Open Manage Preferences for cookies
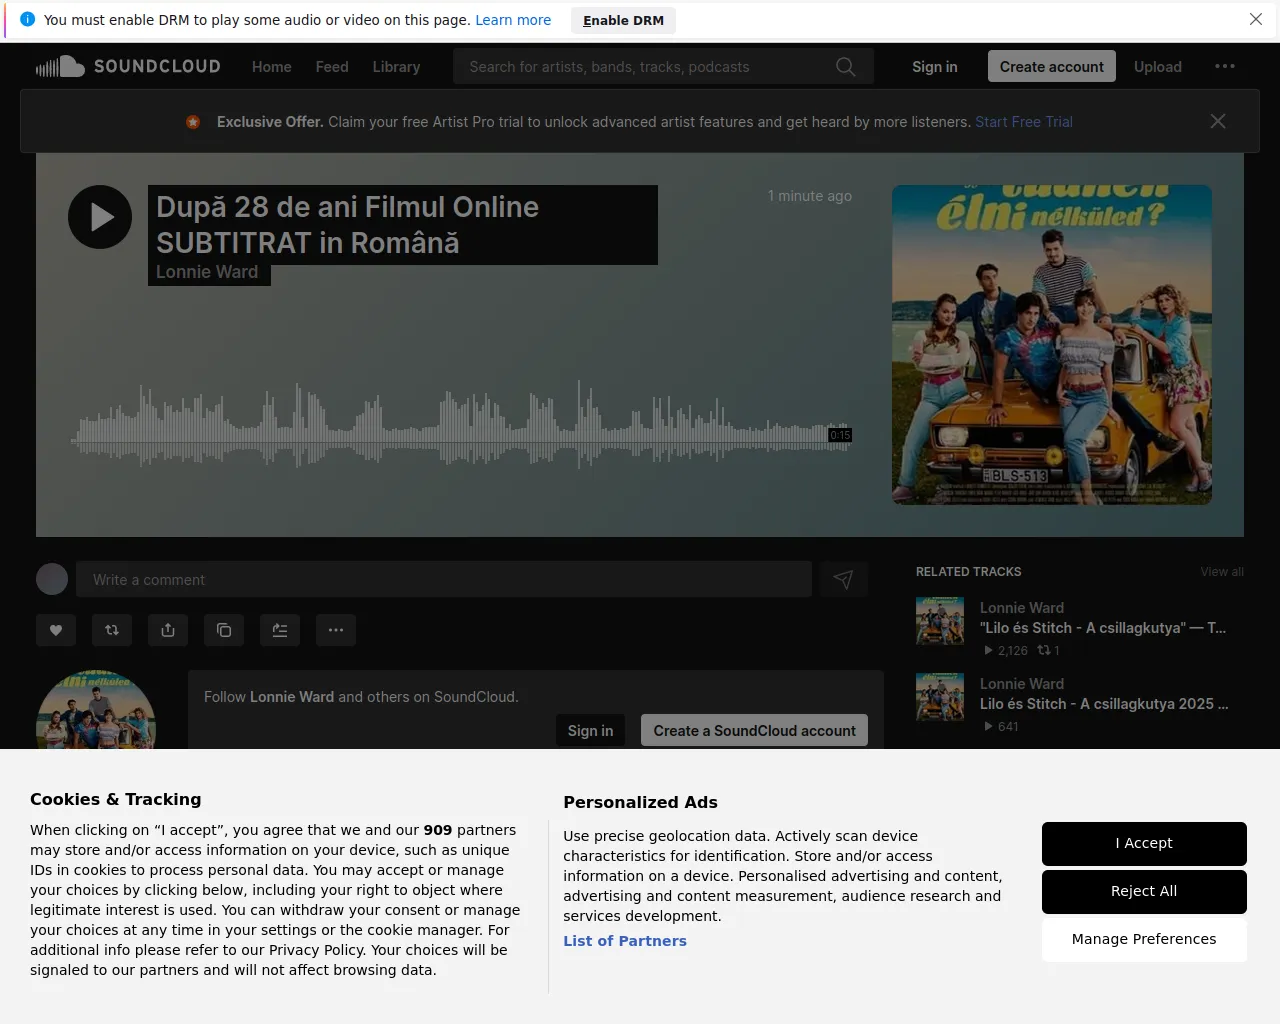Viewport: 1280px width, 1024px height. [x=1144, y=939]
